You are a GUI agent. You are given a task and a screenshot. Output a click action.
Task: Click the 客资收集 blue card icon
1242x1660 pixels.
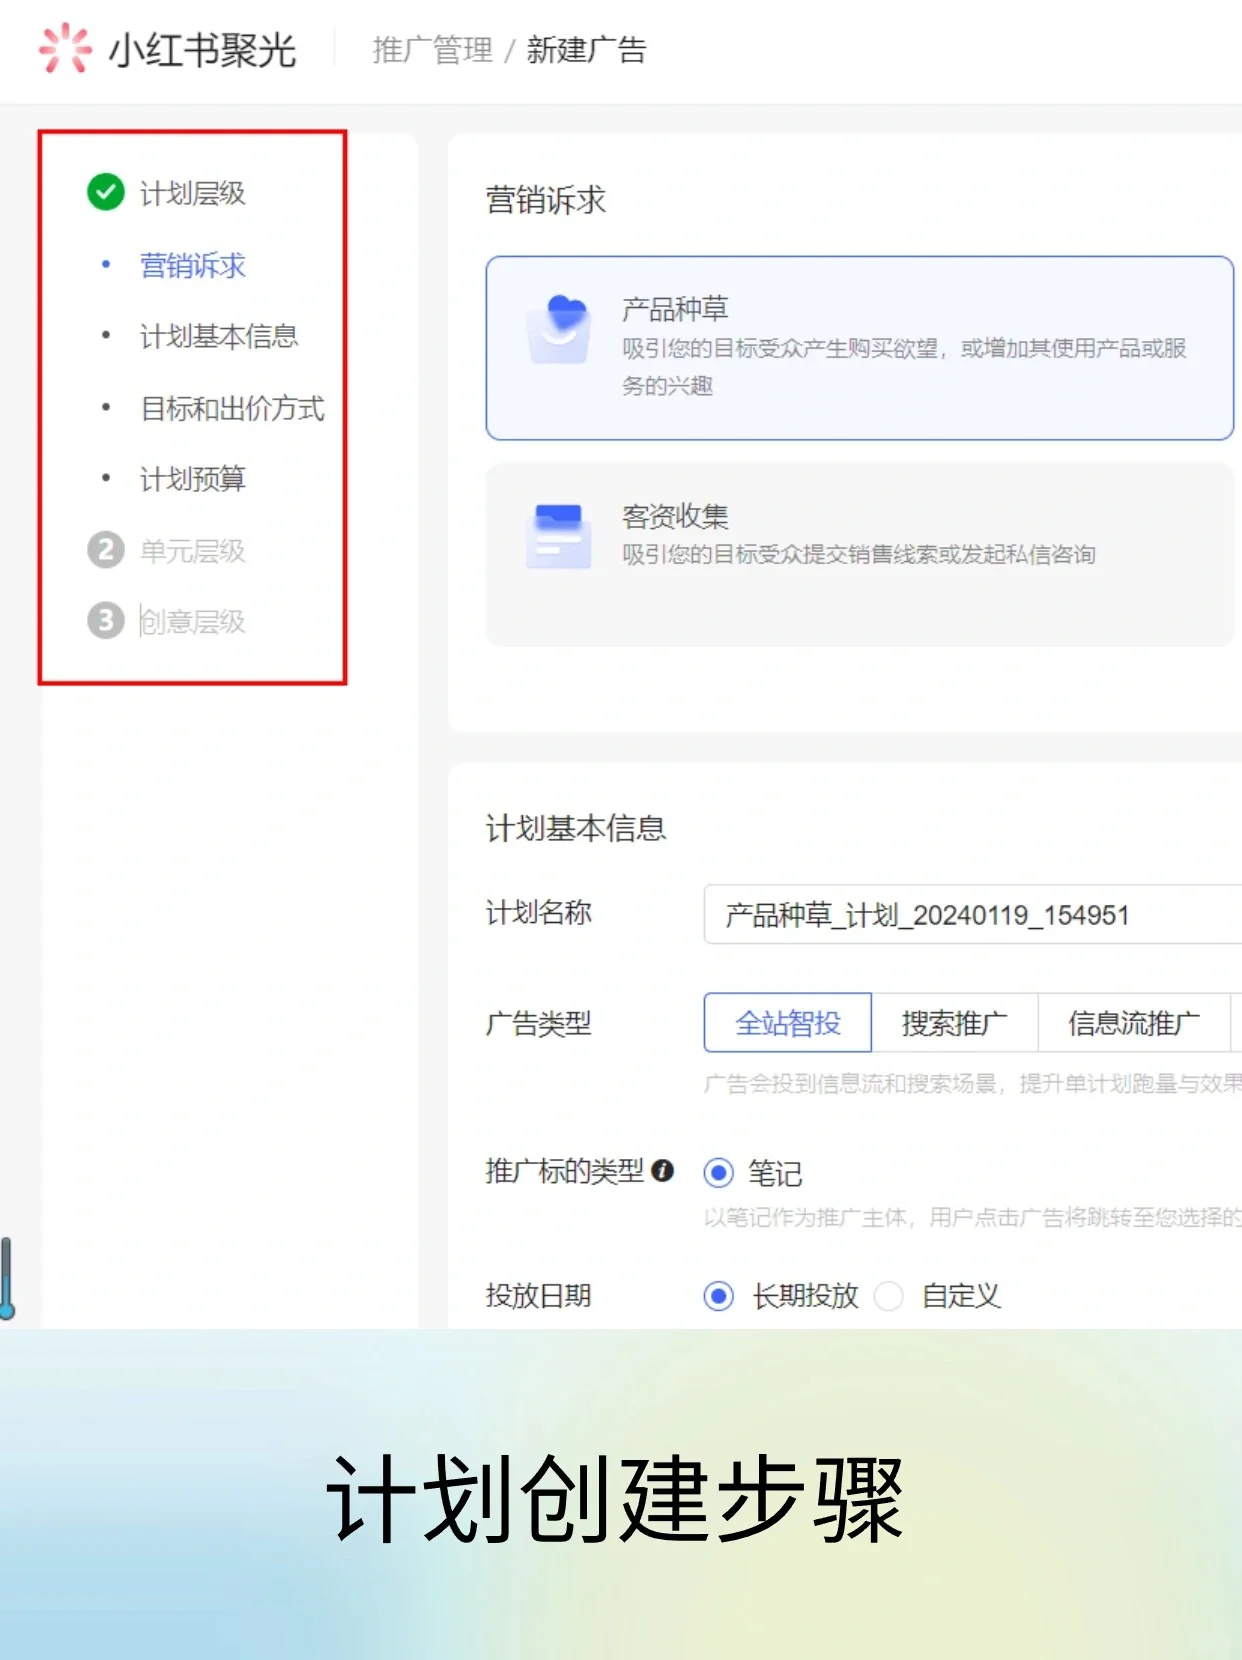[558, 536]
